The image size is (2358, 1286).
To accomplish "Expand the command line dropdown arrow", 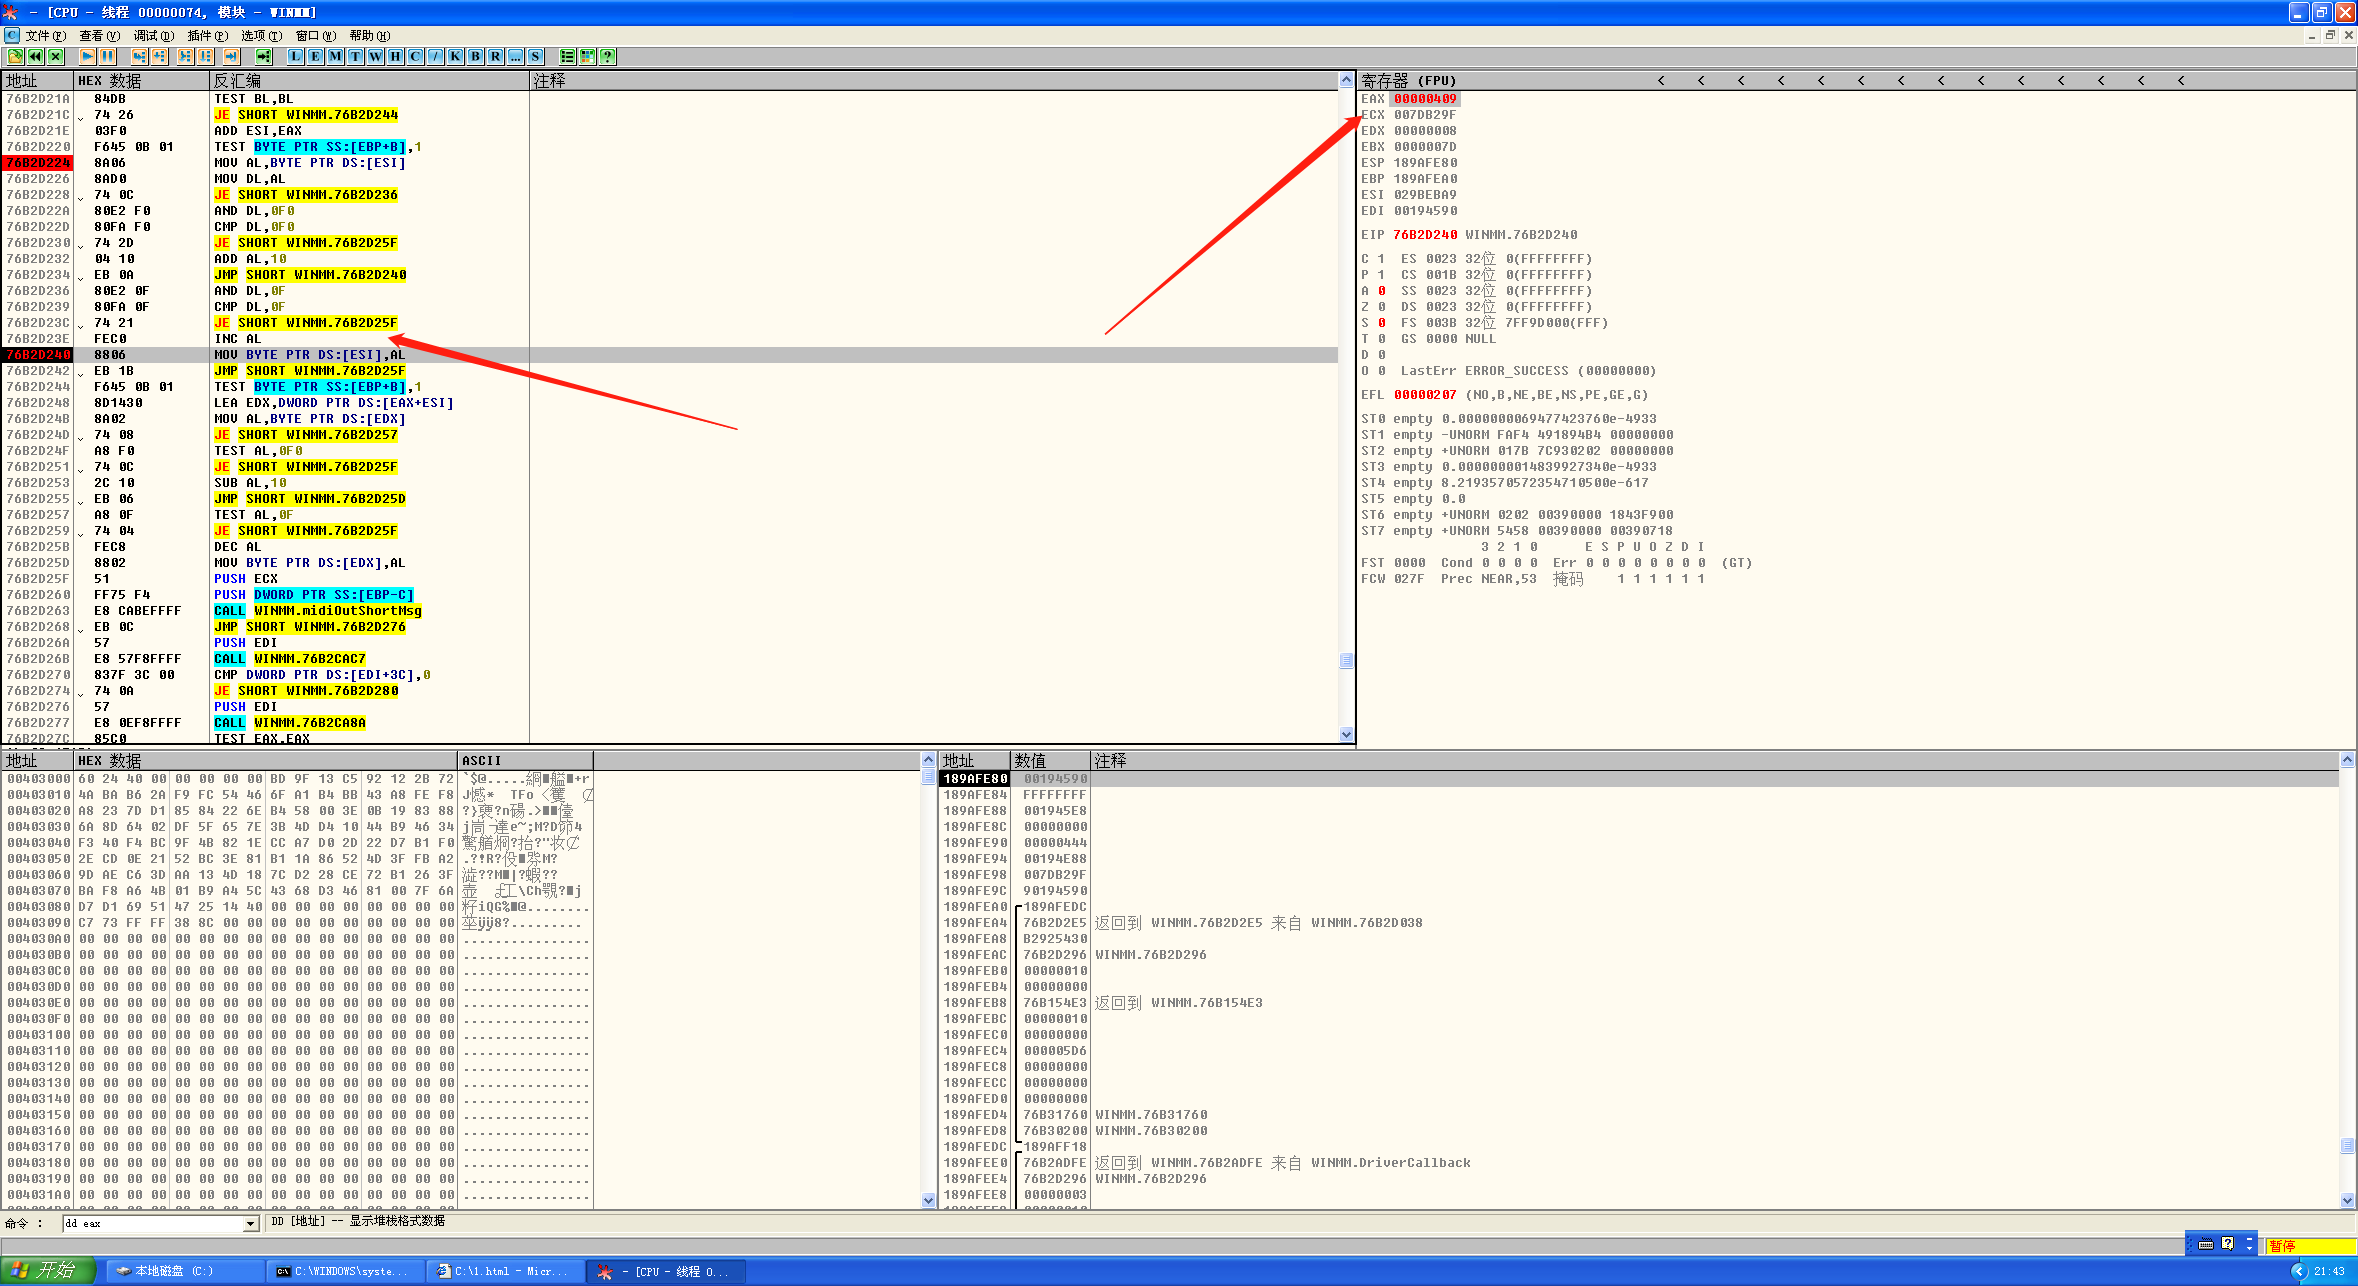I will (251, 1224).
